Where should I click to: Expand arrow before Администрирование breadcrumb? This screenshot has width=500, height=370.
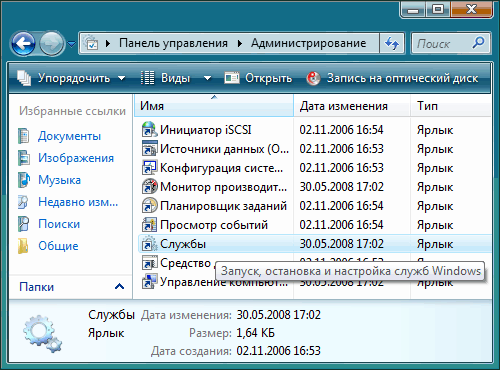[x=240, y=43]
